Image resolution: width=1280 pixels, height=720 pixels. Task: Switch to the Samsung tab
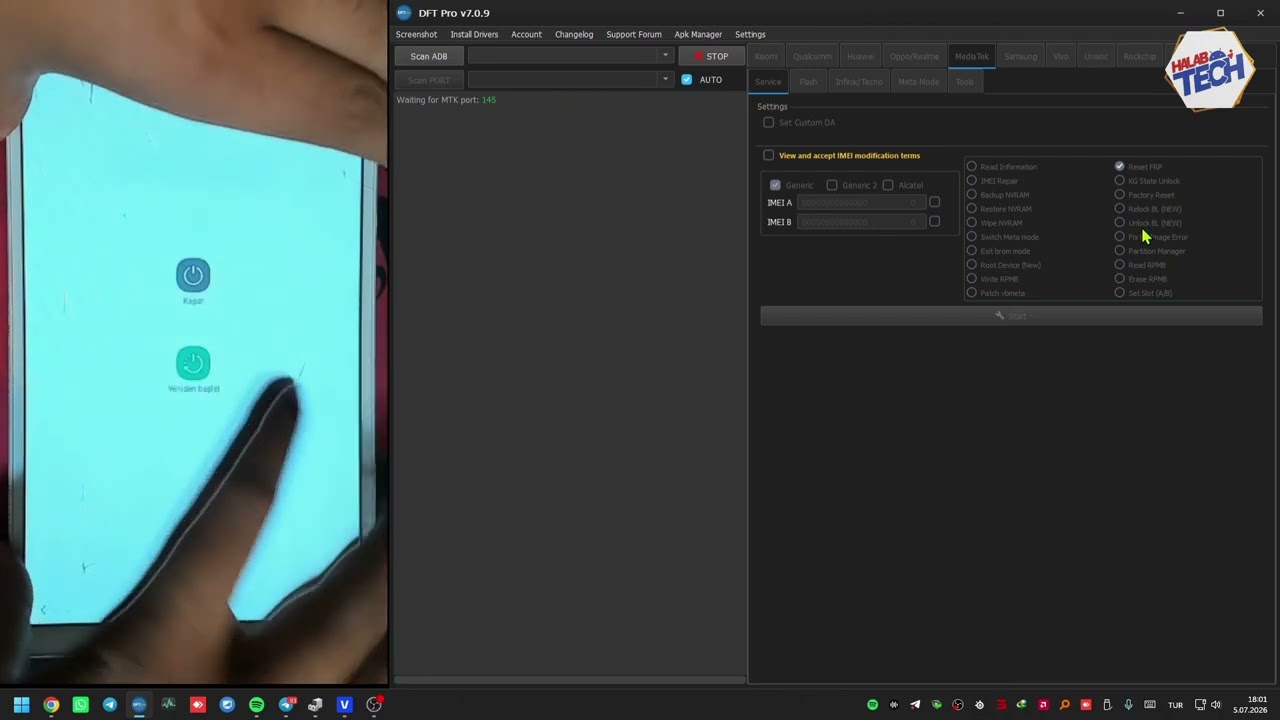click(x=1020, y=56)
